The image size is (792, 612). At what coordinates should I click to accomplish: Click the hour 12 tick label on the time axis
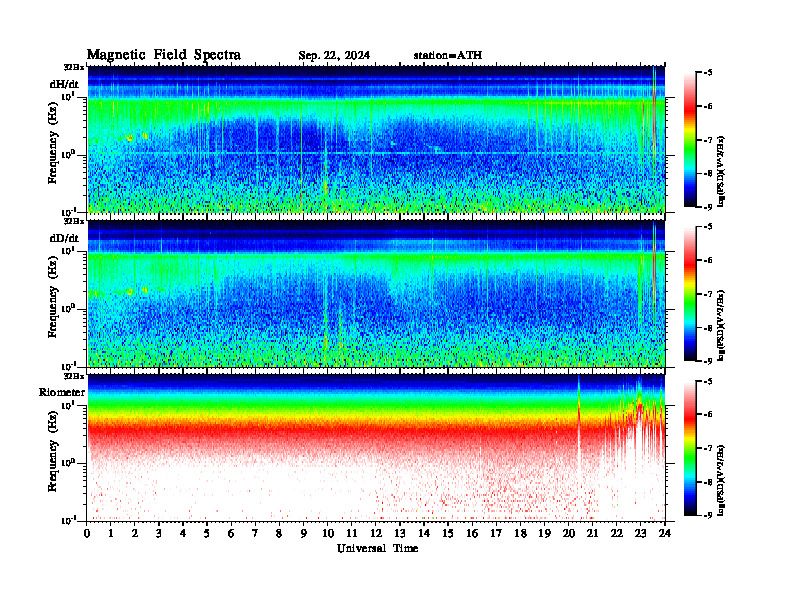coord(376,533)
